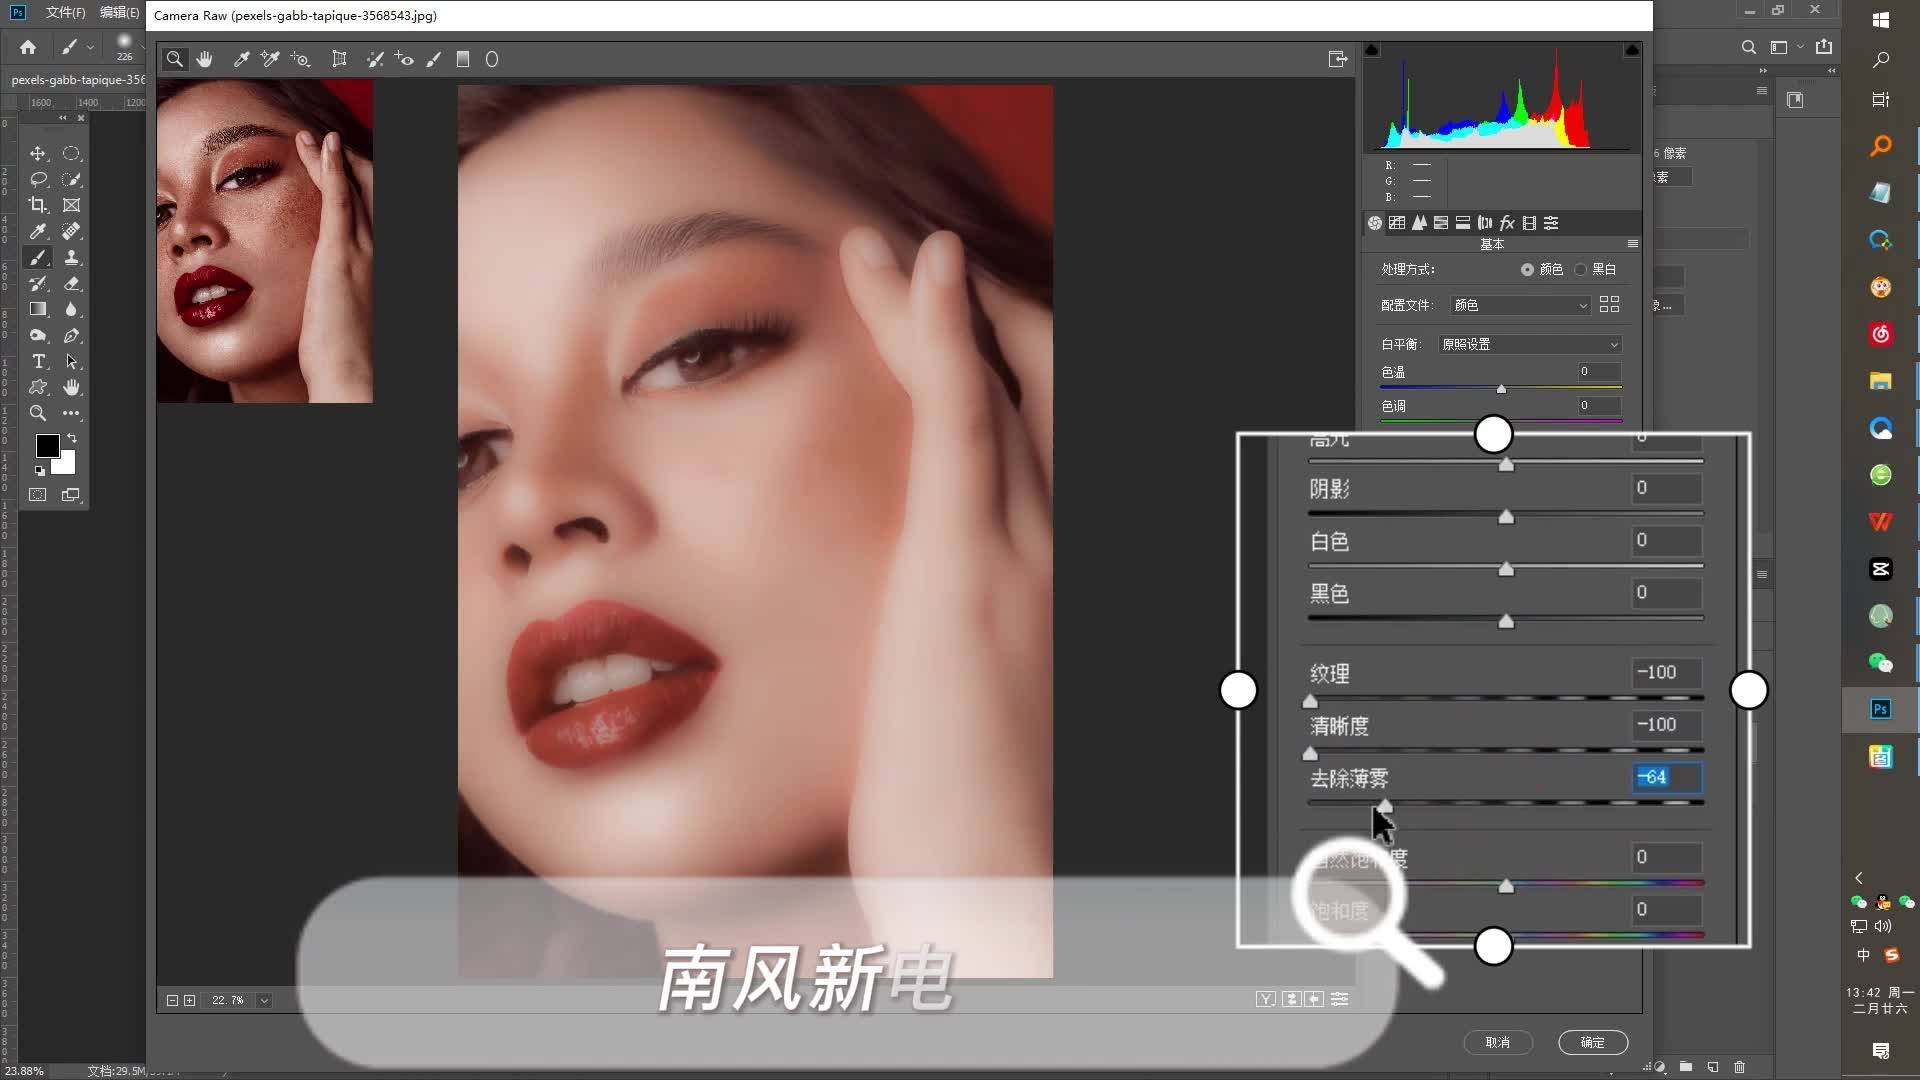Open the zoom level dropdown arrow

coord(264,1000)
